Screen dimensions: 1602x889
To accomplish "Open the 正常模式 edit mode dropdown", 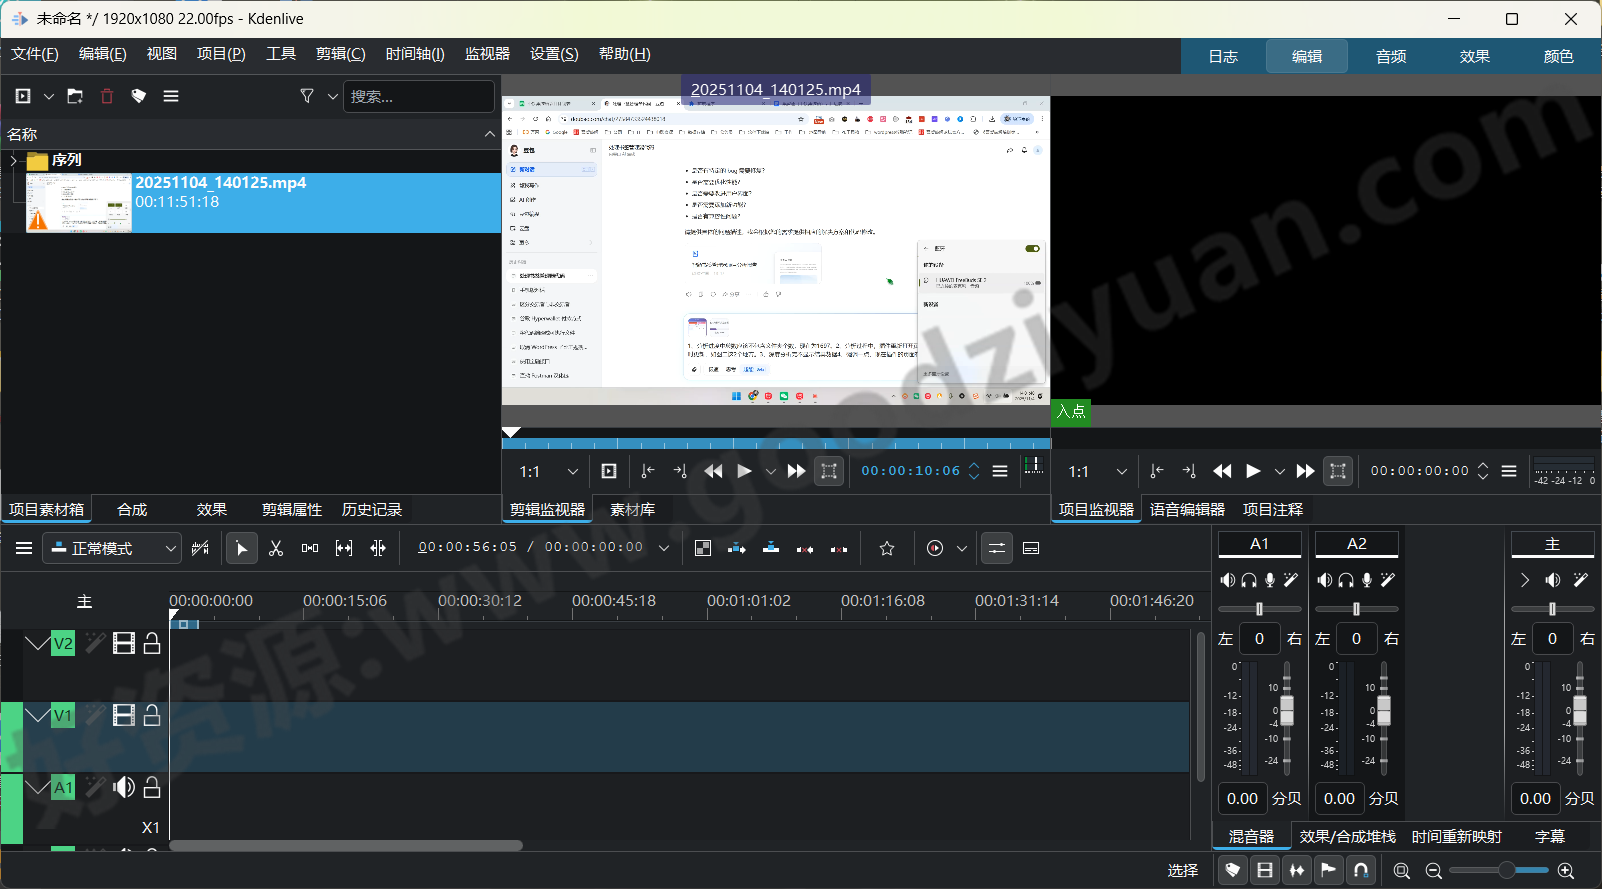I will tap(115, 548).
